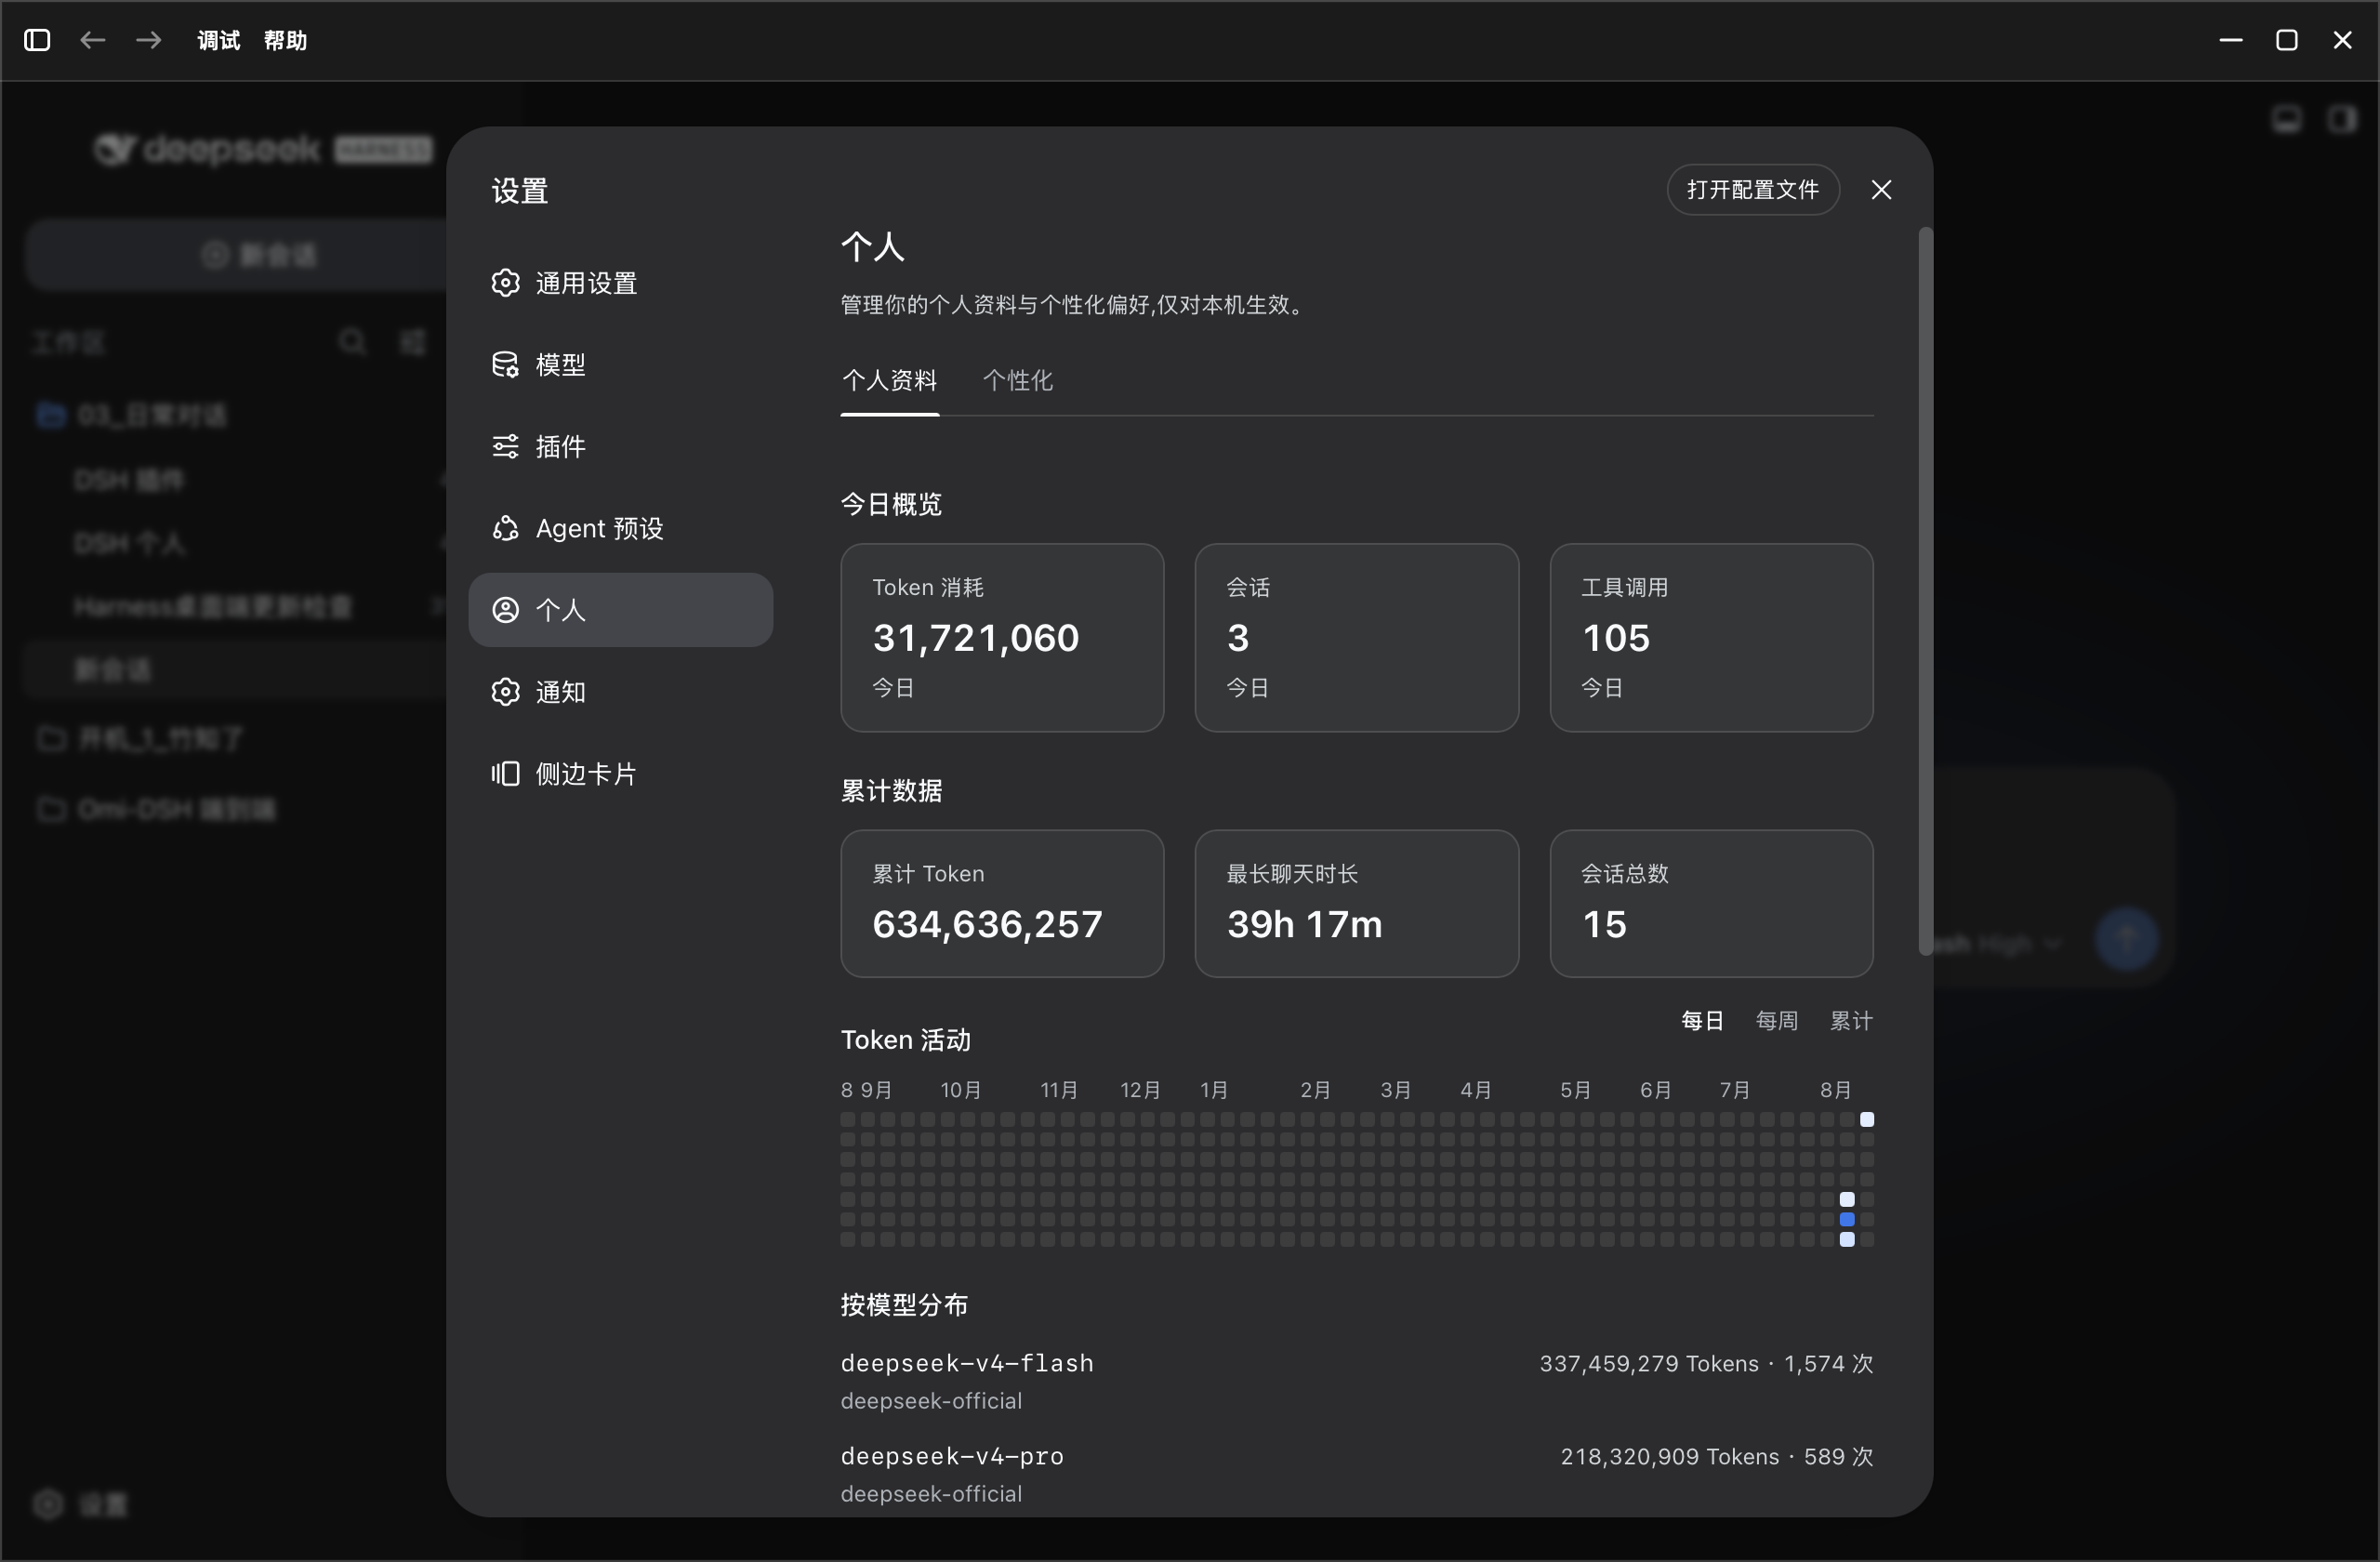
Task: Show Token activity by 每日
Action: (x=1702, y=1021)
